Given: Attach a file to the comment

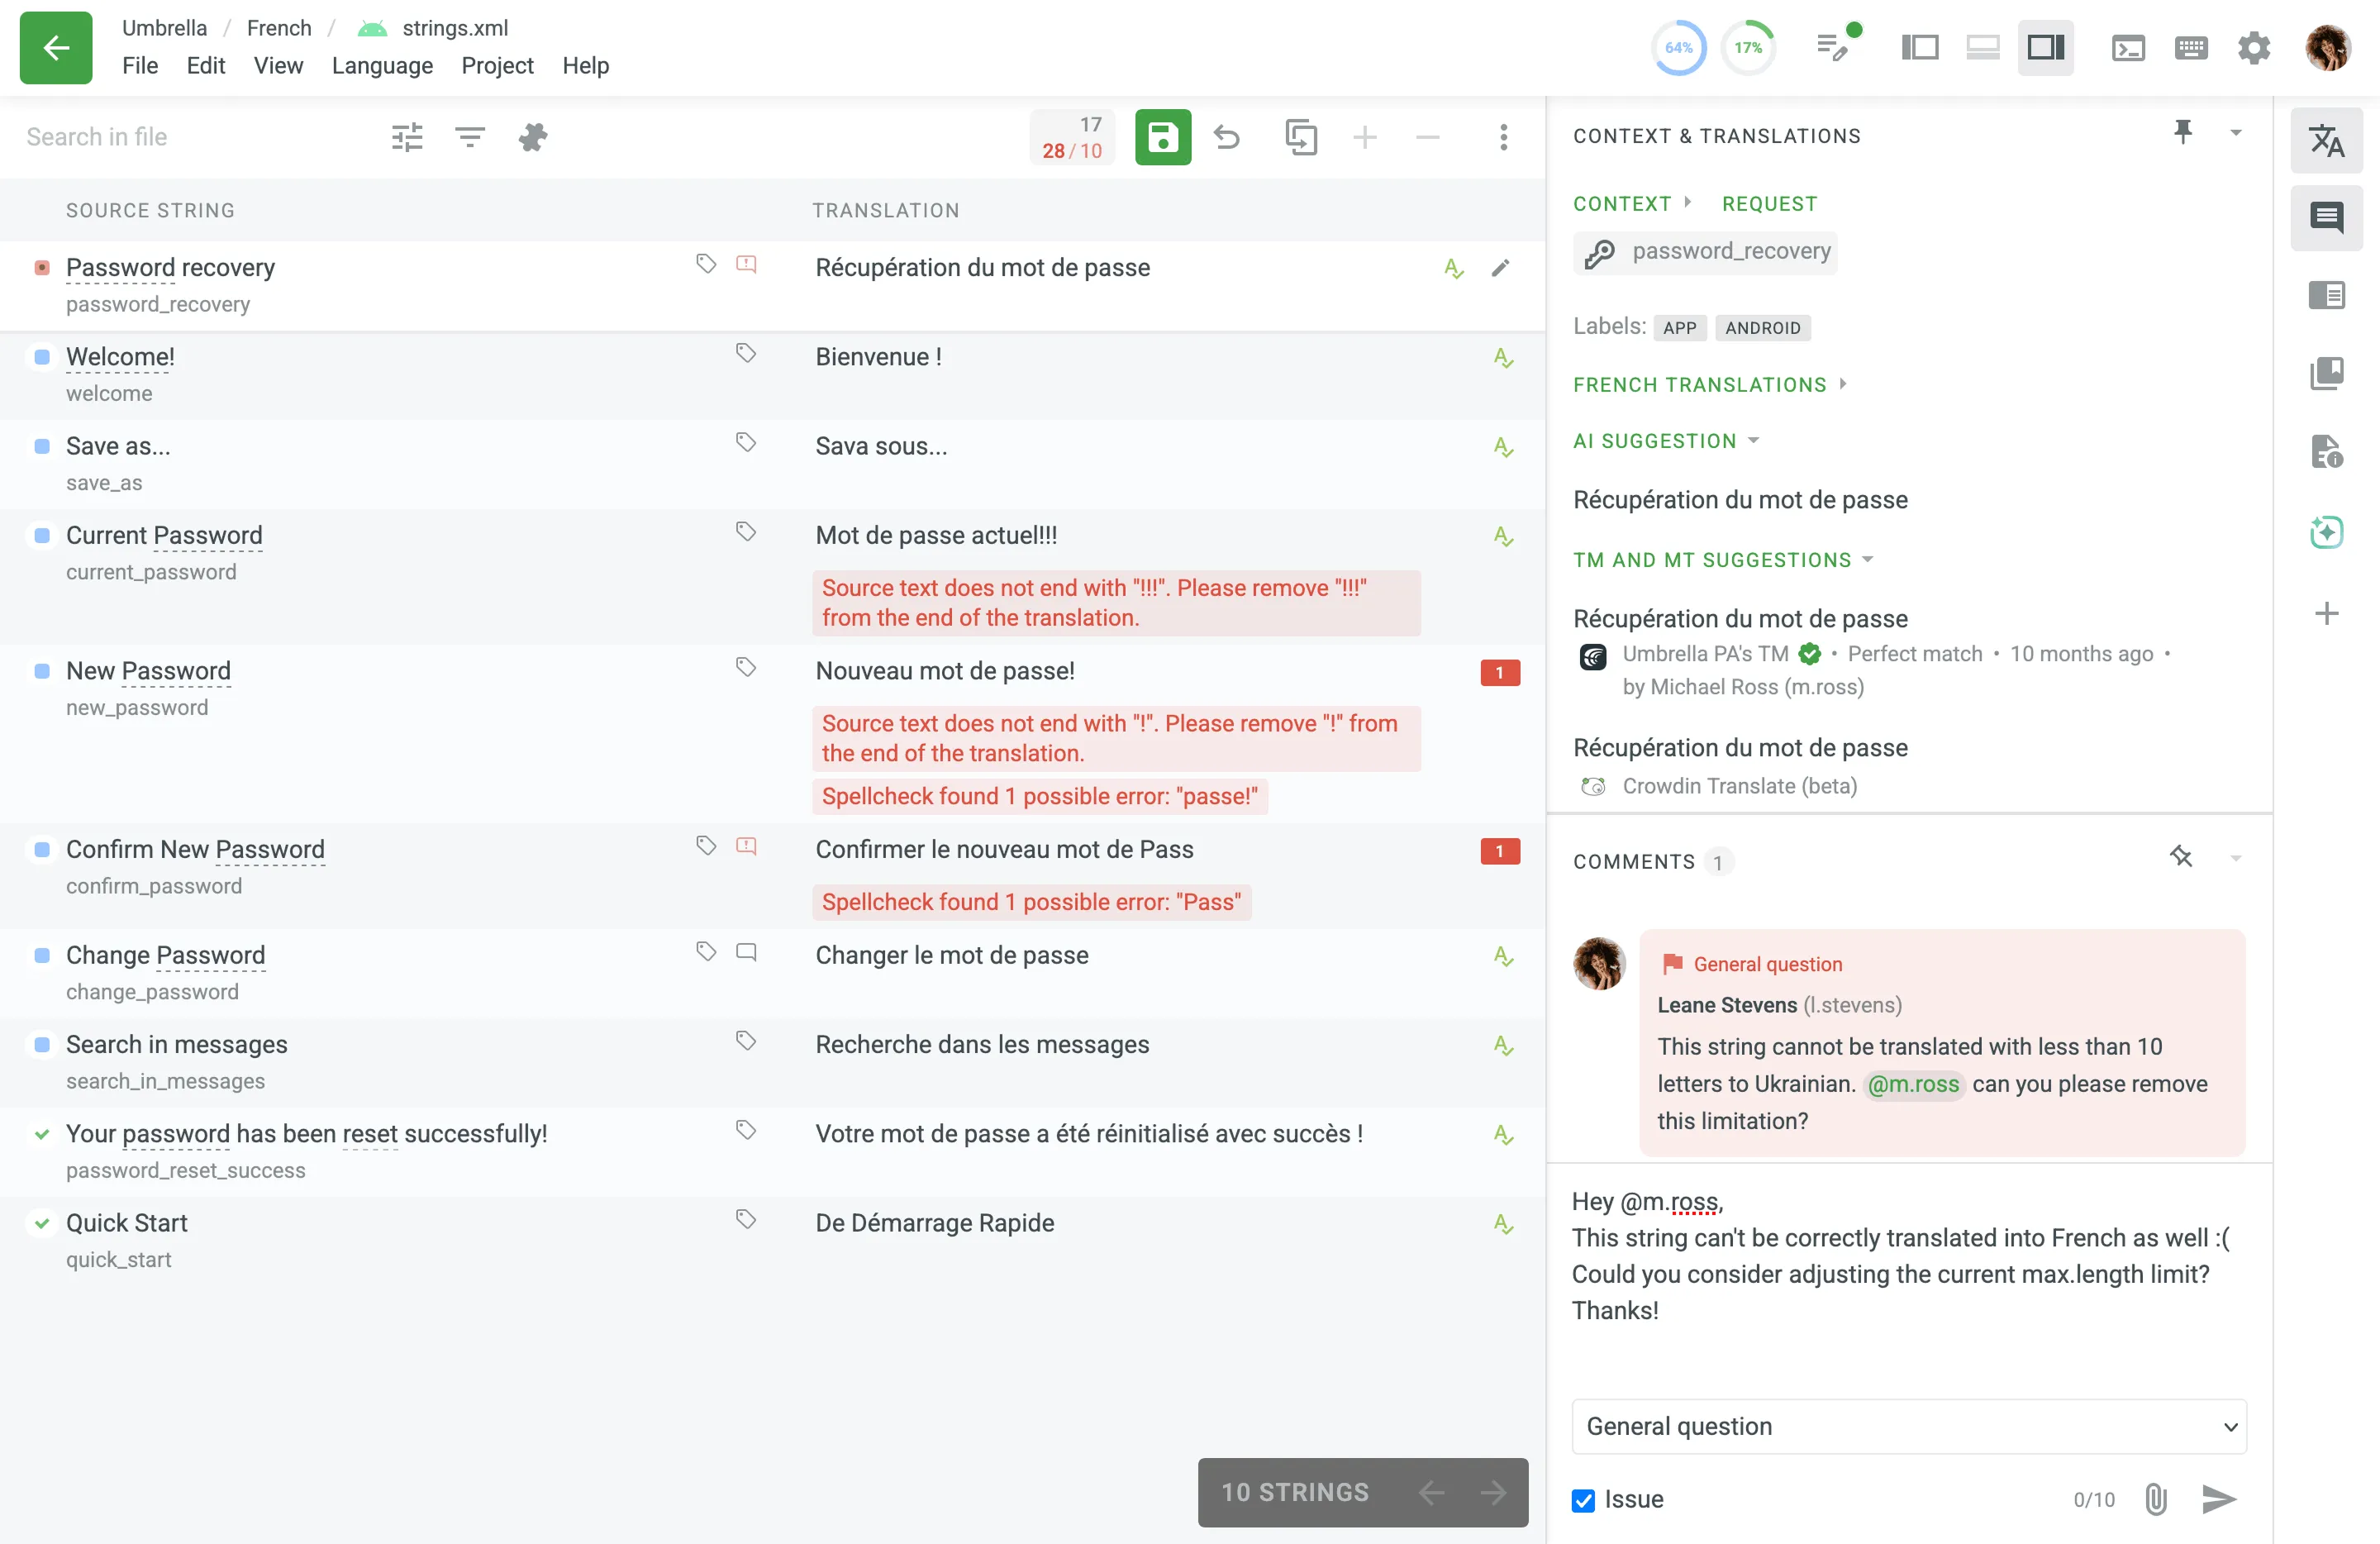Looking at the screenshot, I should pyautogui.click(x=2155, y=1499).
